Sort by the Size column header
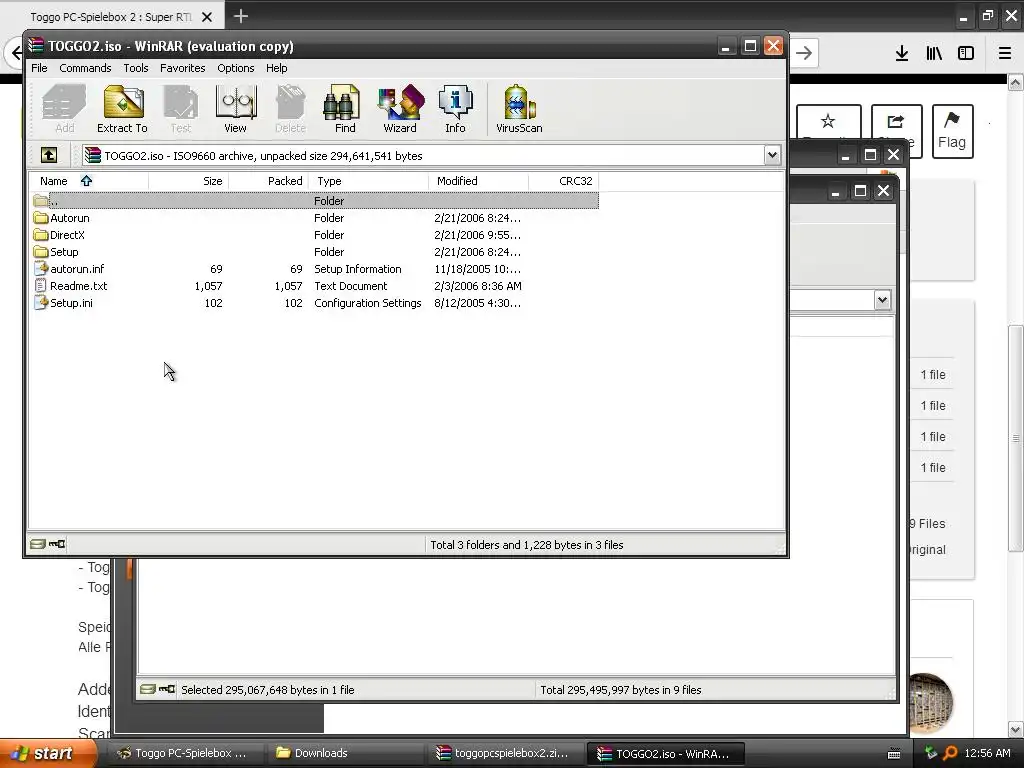This screenshot has height=768, width=1024. click(x=188, y=181)
